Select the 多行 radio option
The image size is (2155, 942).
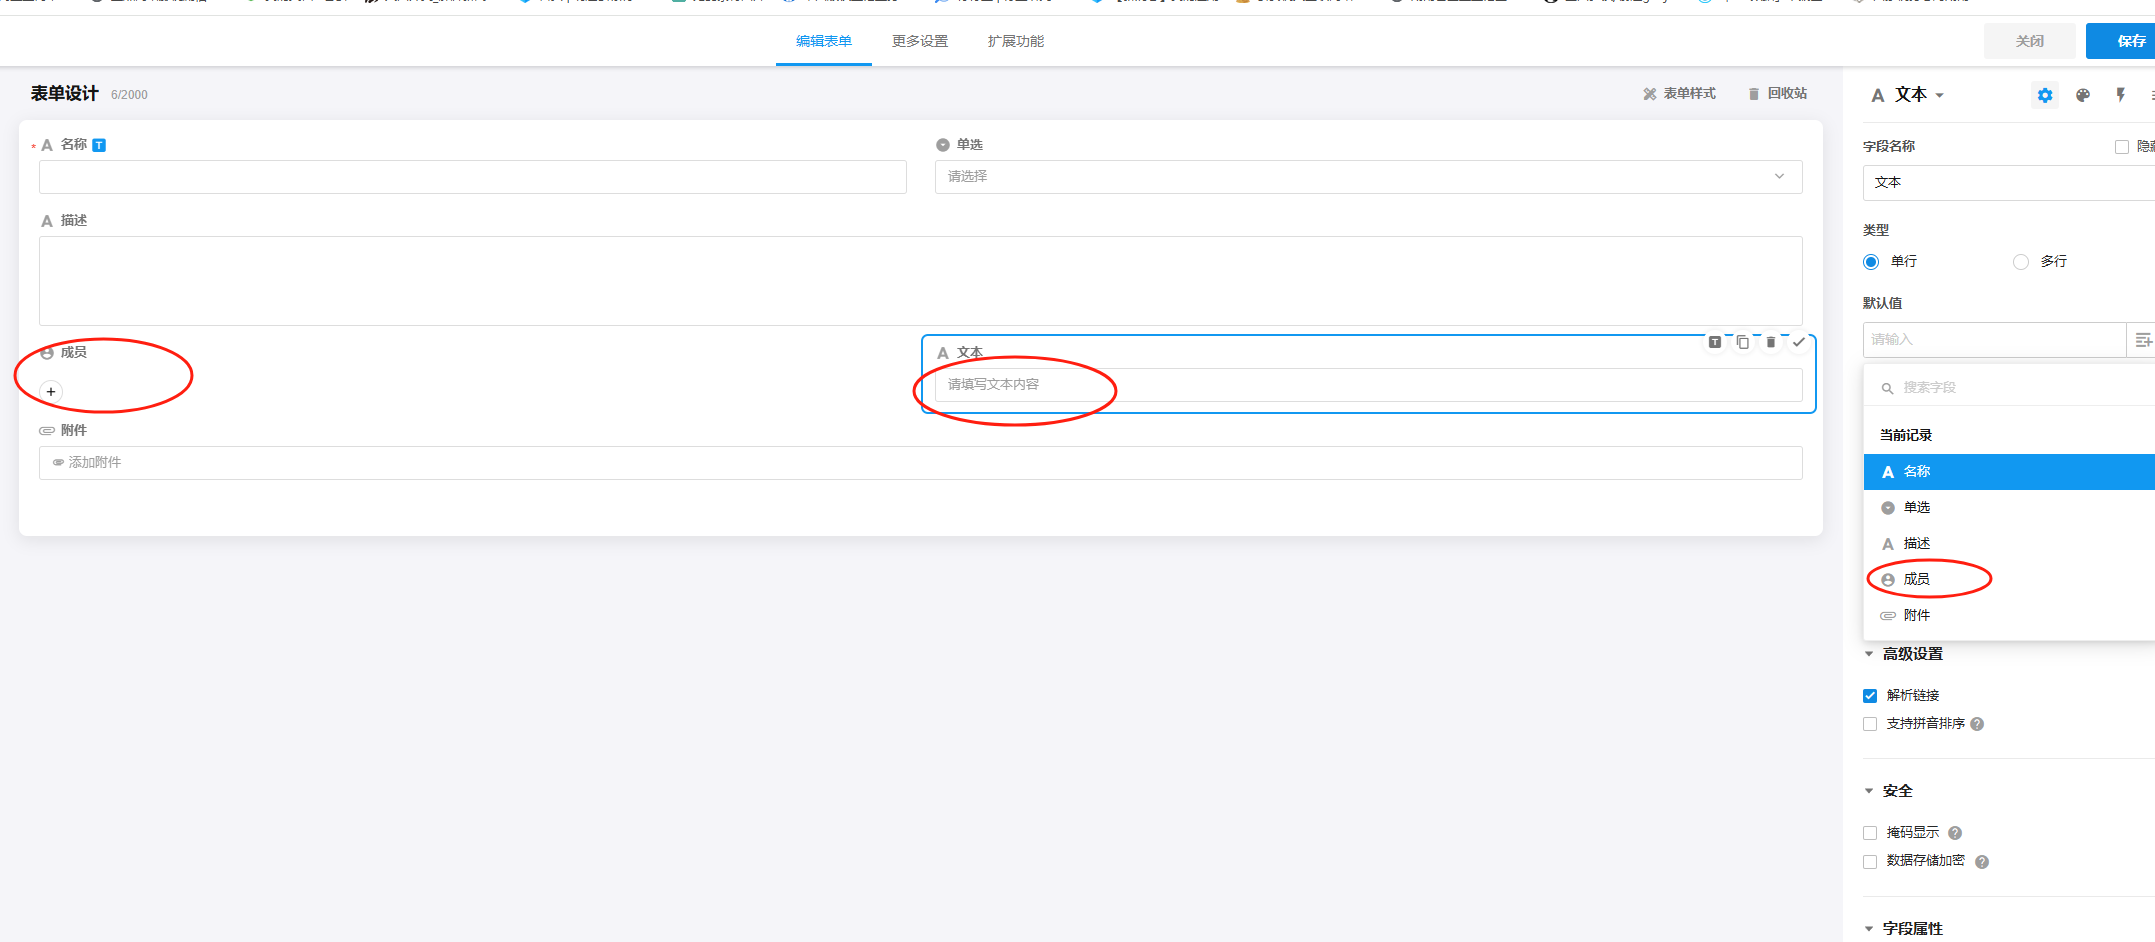tap(2021, 262)
